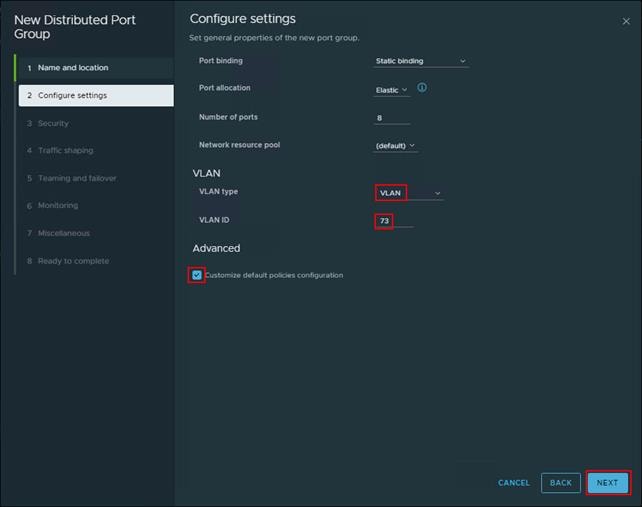Select step 8 Ready to complete
The image size is (642, 507).
(73, 261)
